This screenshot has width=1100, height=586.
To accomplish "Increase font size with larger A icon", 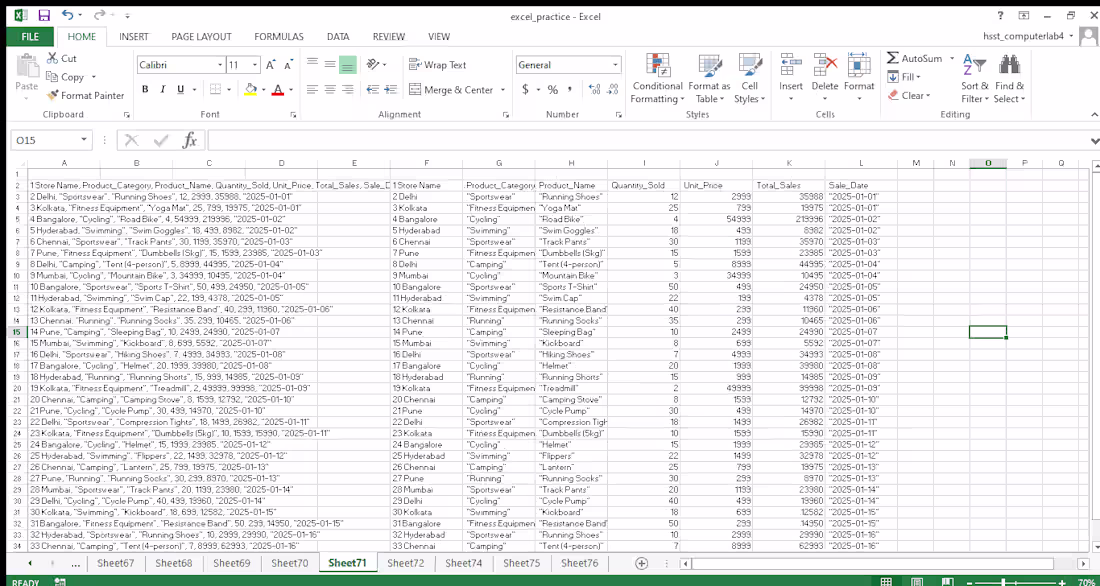I will 271,65.
